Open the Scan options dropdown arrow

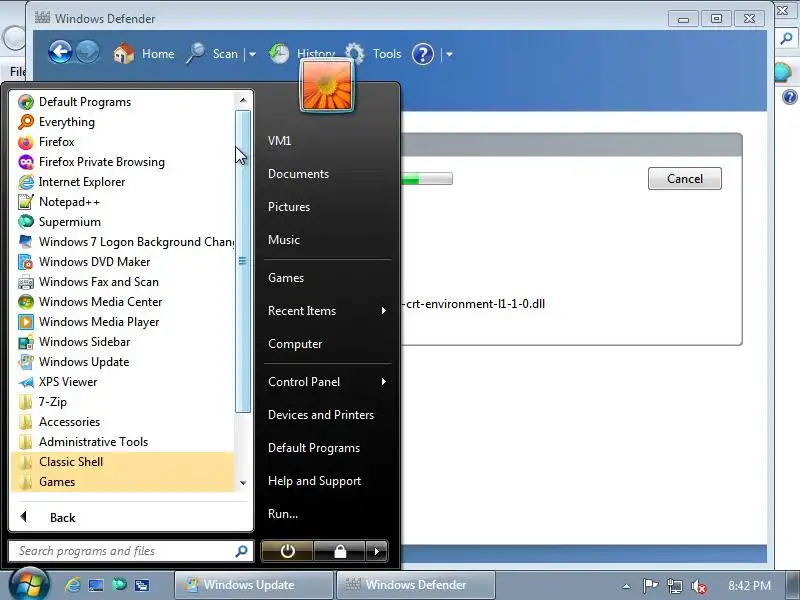coord(252,54)
